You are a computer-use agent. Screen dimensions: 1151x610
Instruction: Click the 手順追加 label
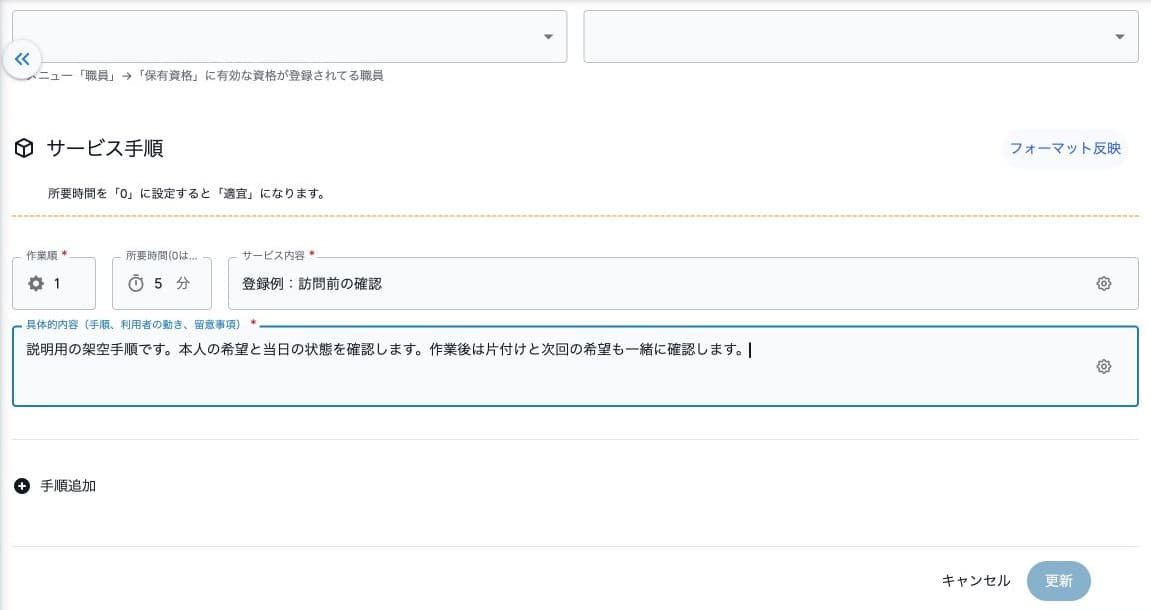click(68, 486)
